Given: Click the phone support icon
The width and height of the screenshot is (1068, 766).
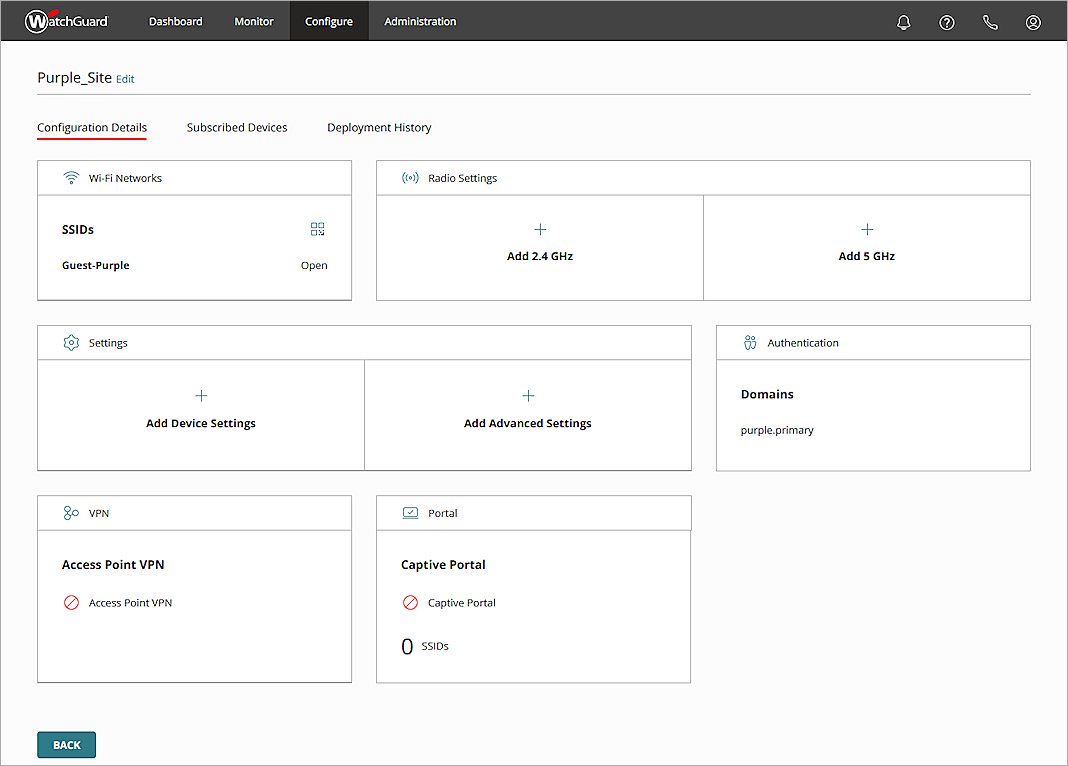Looking at the screenshot, I should point(990,21).
